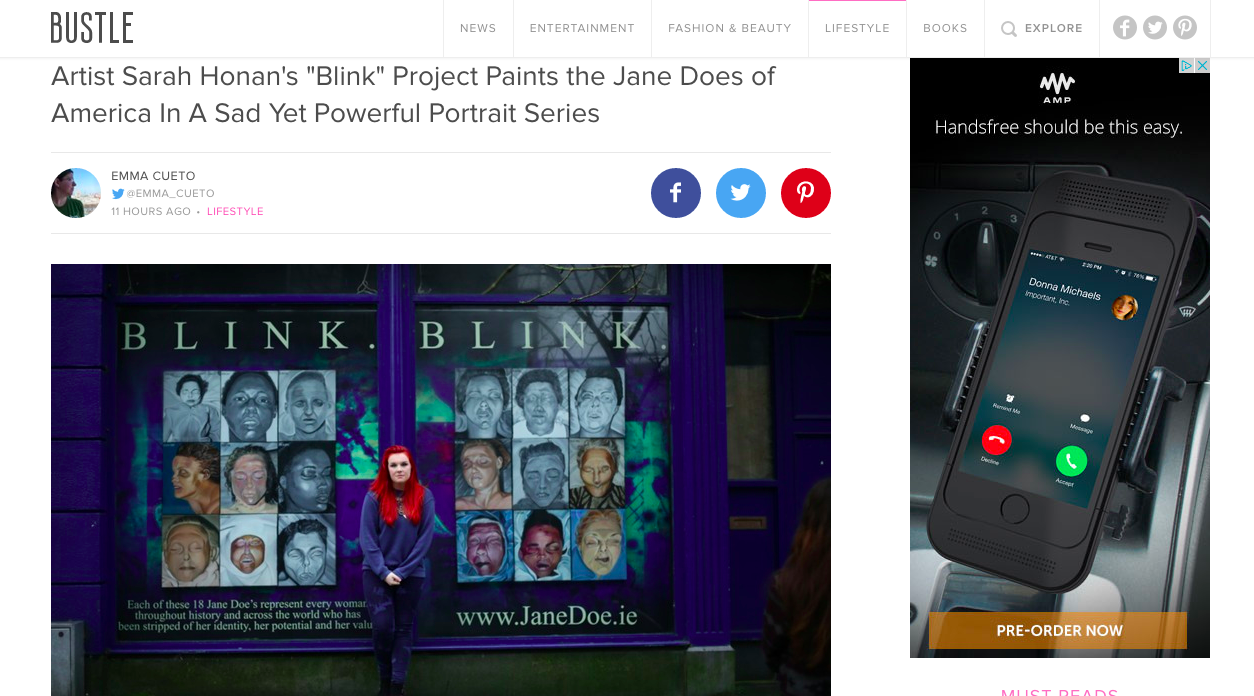Go to the News section
Viewport: 1254px width, 696px height.
(478, 28)
